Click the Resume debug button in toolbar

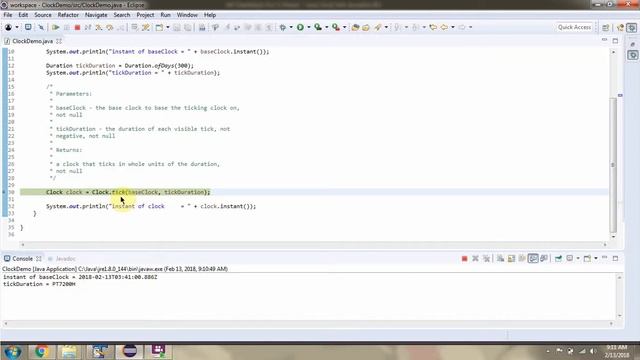coord(56,27)
